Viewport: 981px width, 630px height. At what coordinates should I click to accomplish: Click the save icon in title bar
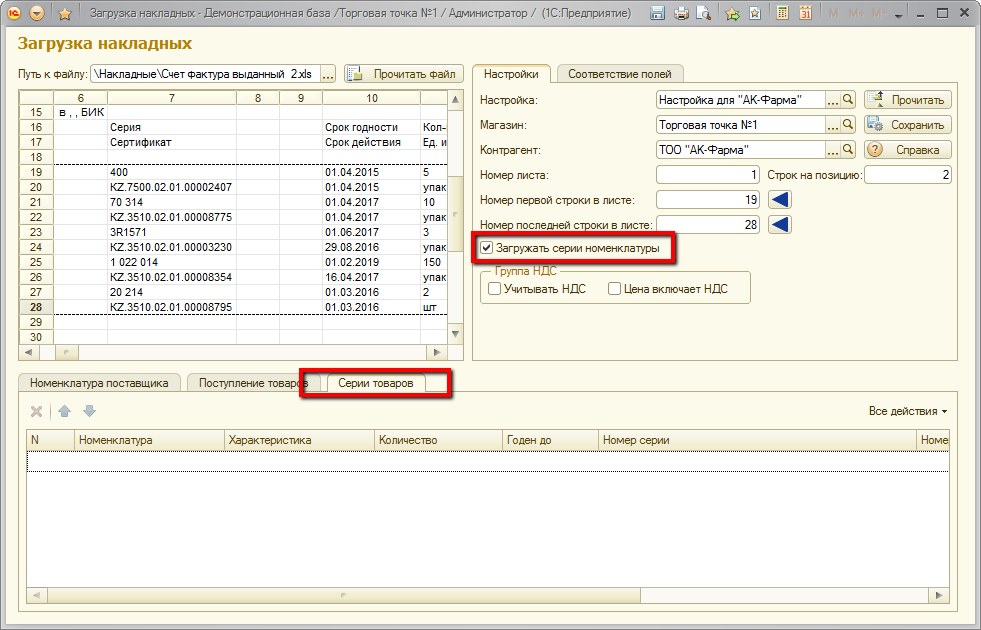tap(658, 14)
